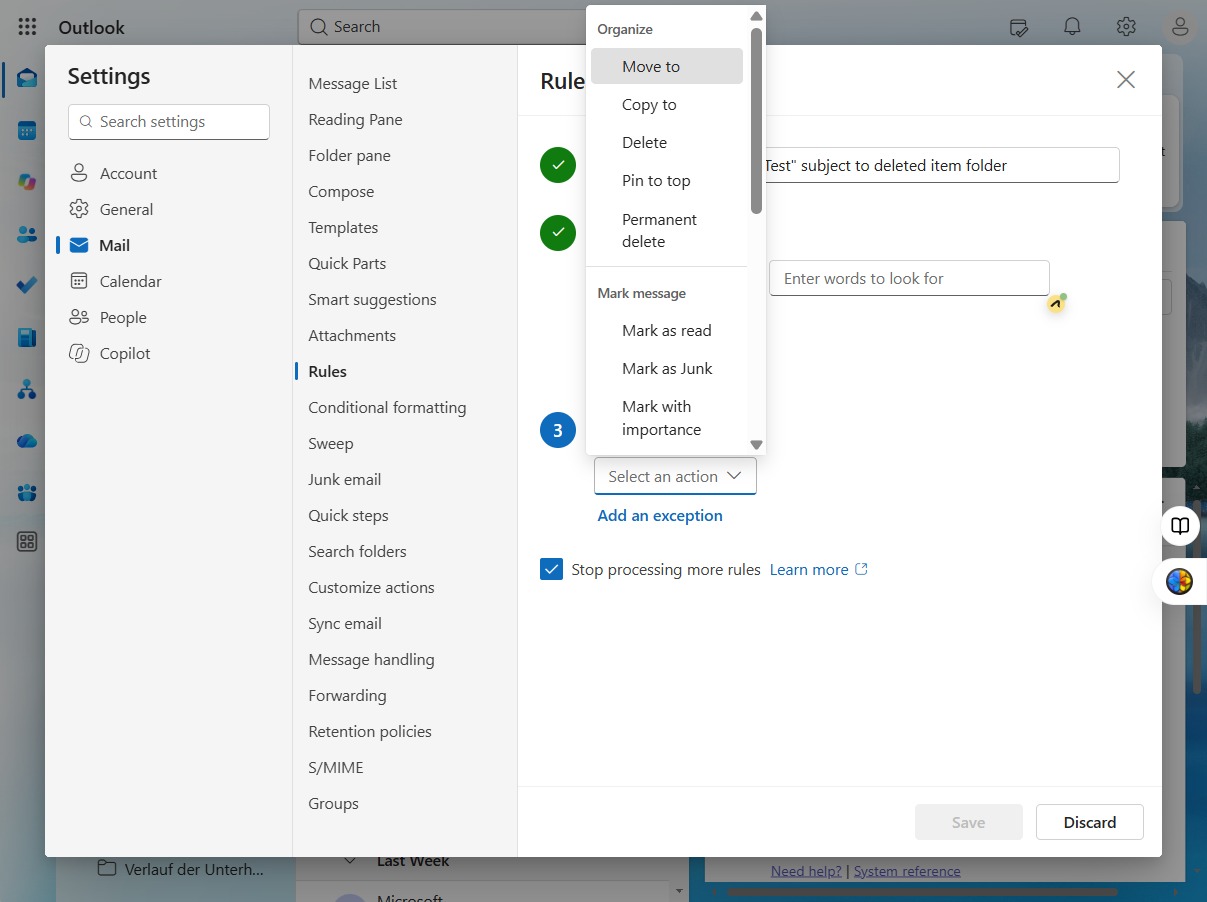Click the My Day calendar-check icon
This screenshot has width=1207, height=902.
(x=1018, y=27)
